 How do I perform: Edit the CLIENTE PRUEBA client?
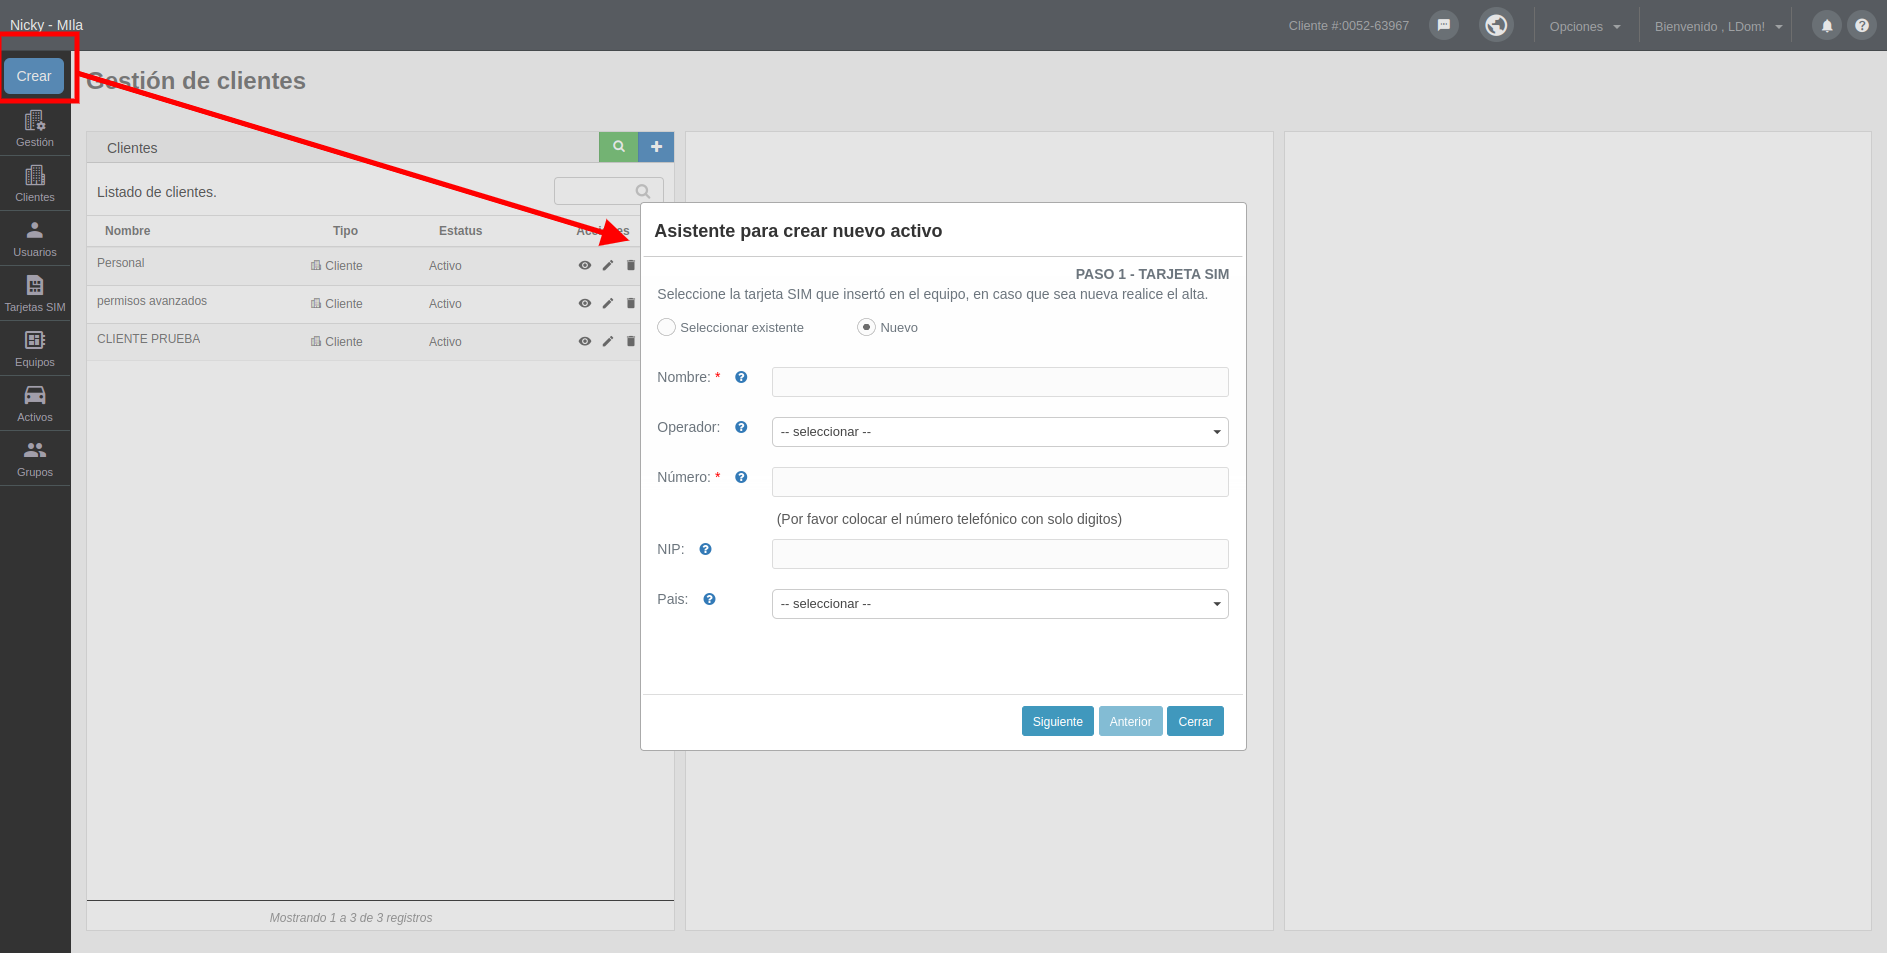coord(608,341)
